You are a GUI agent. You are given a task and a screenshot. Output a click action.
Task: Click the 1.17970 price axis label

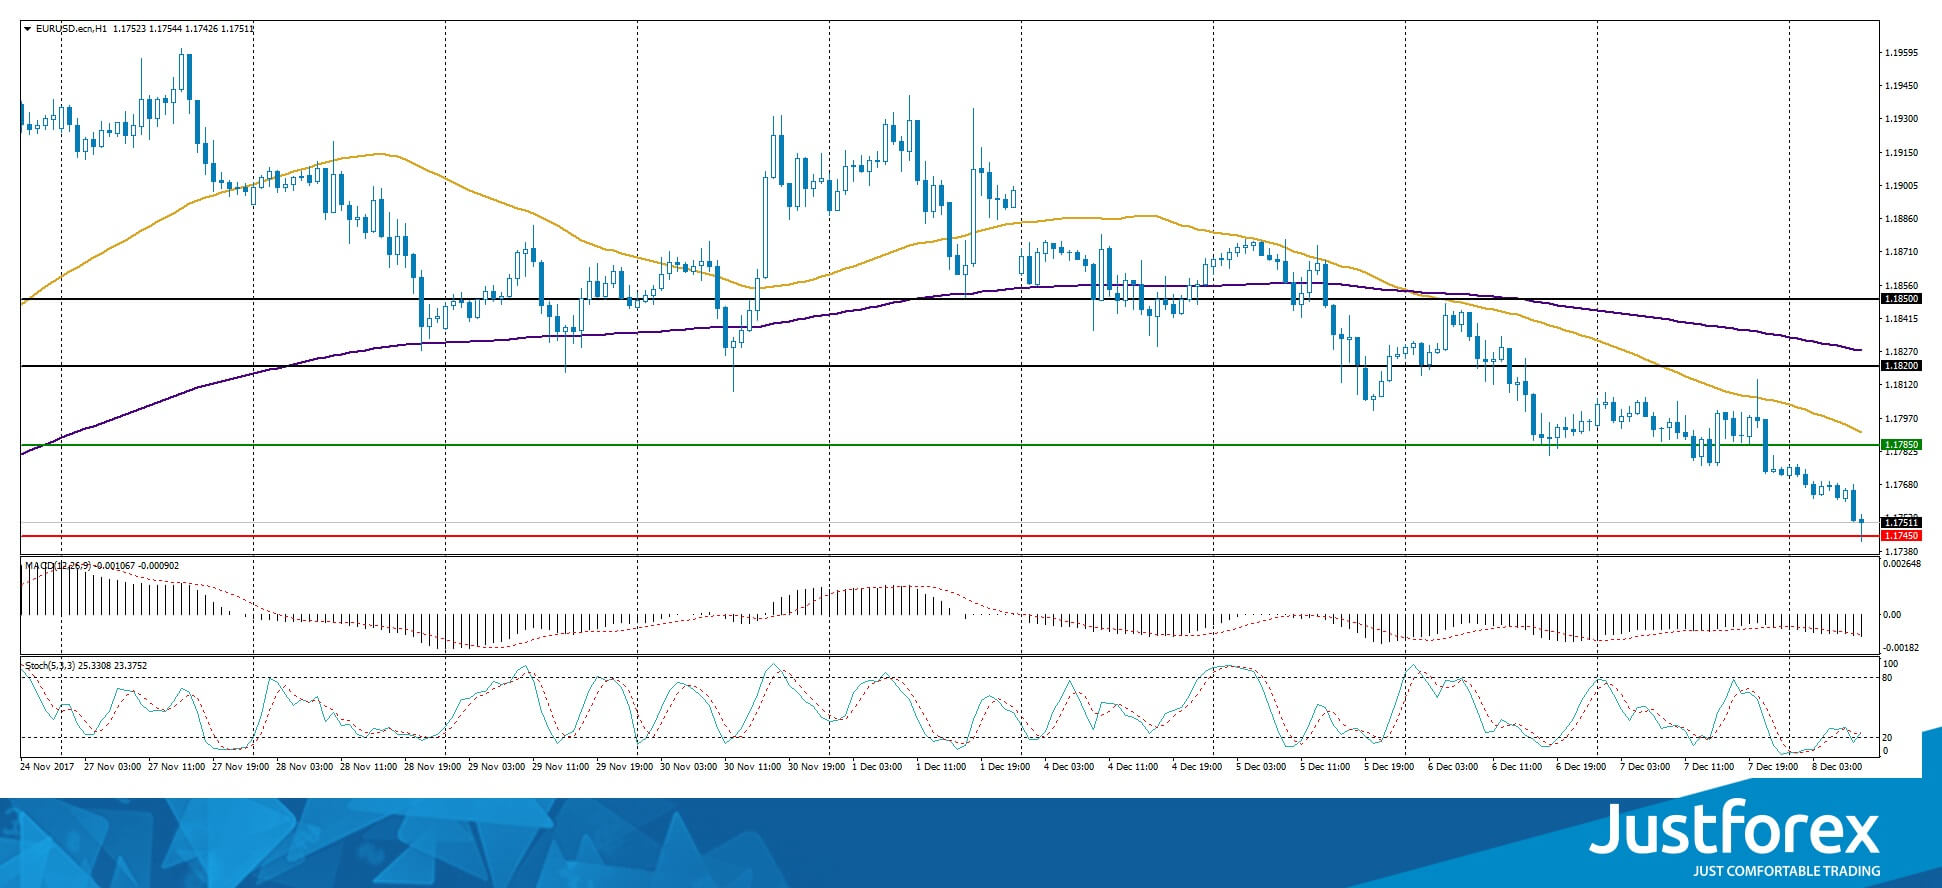[1900, 418]
